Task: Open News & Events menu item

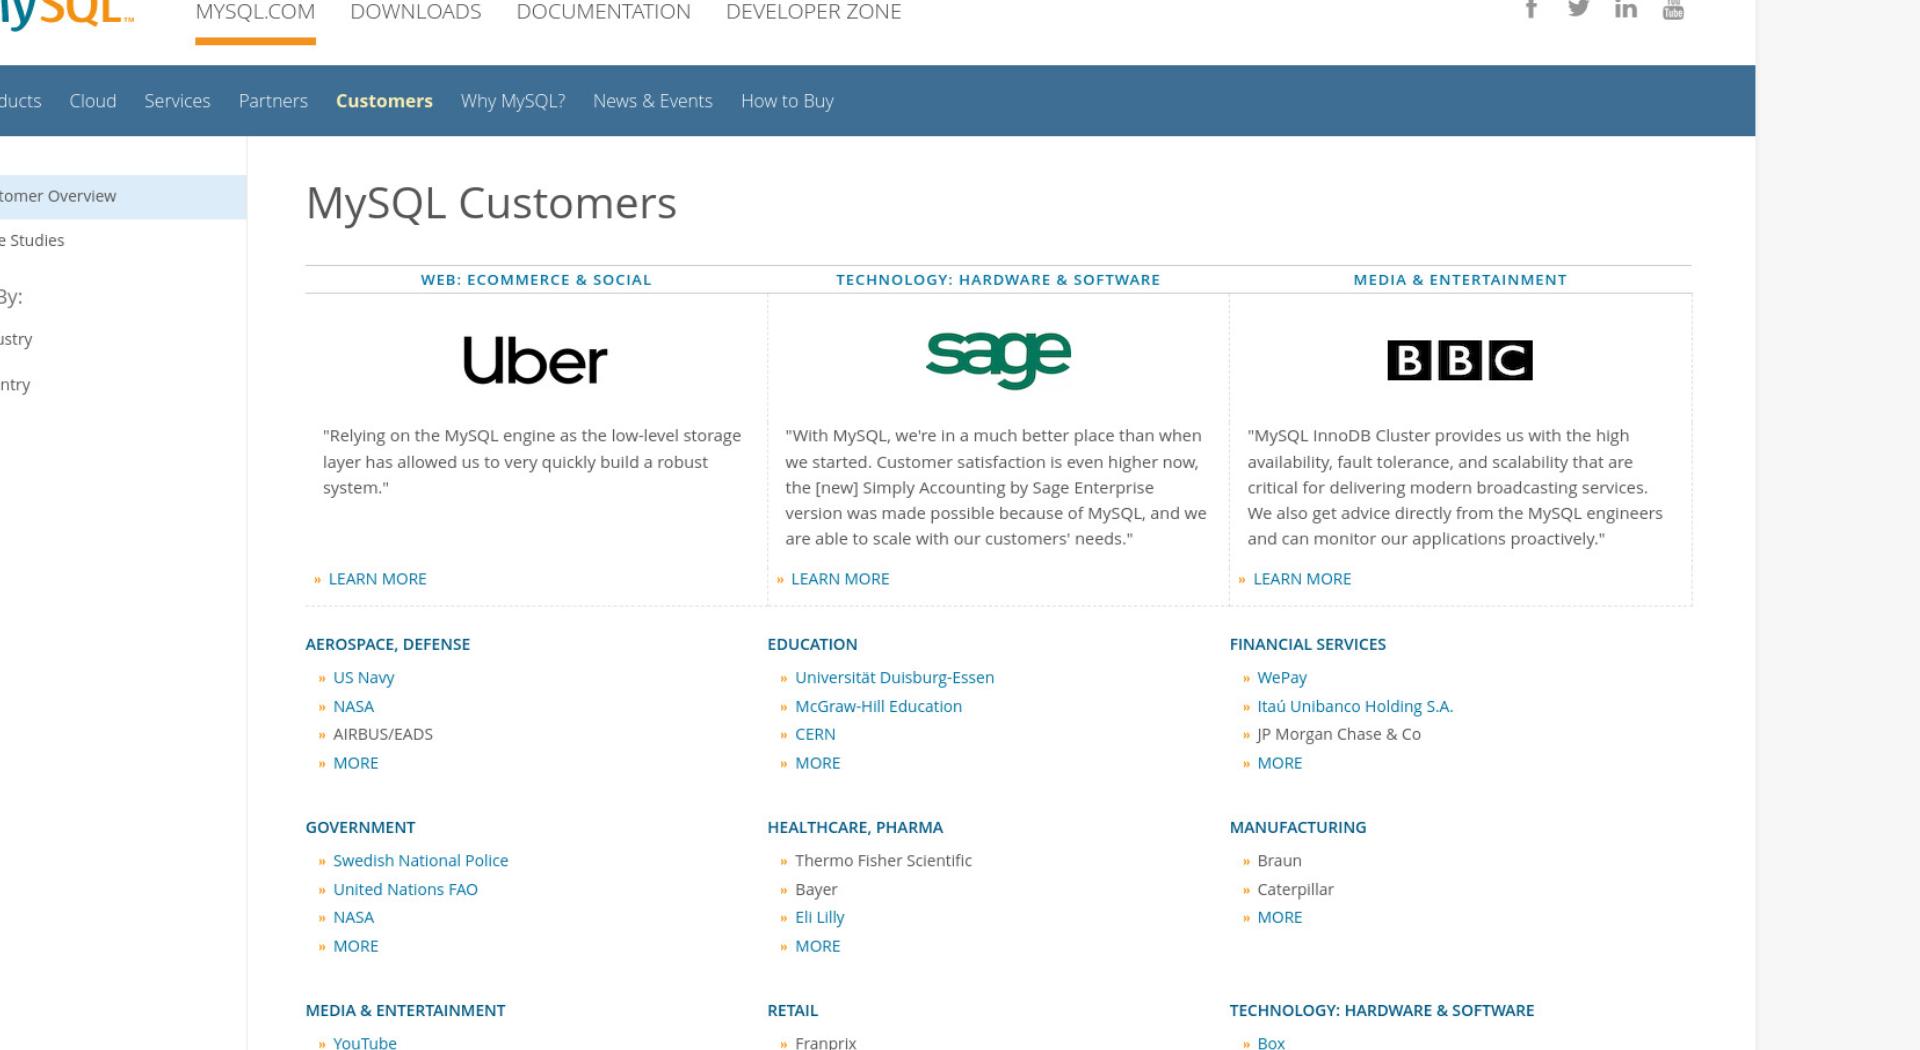Action: (x=653, y=101)
